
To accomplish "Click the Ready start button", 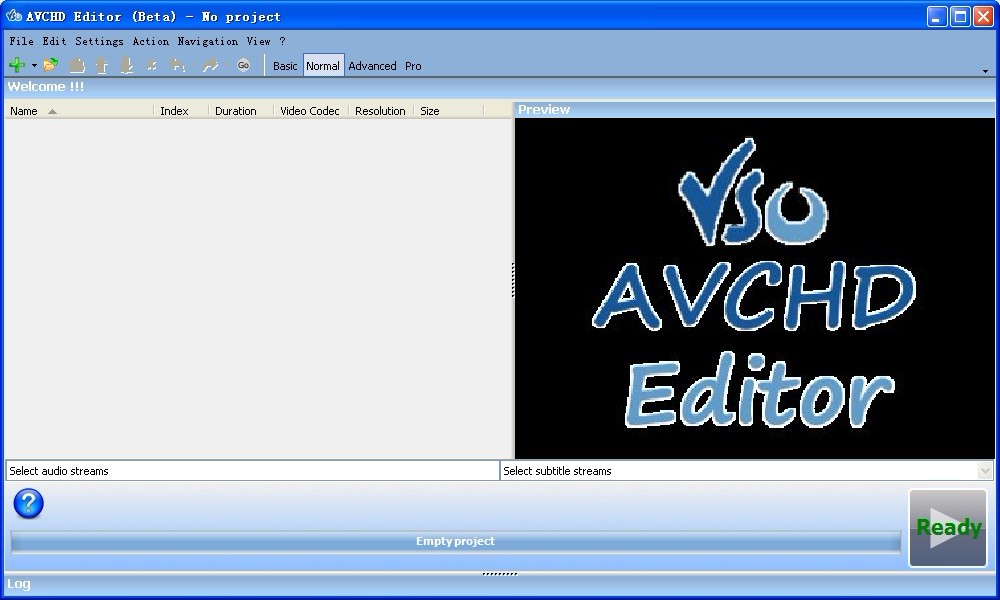I will pos(948,527).
